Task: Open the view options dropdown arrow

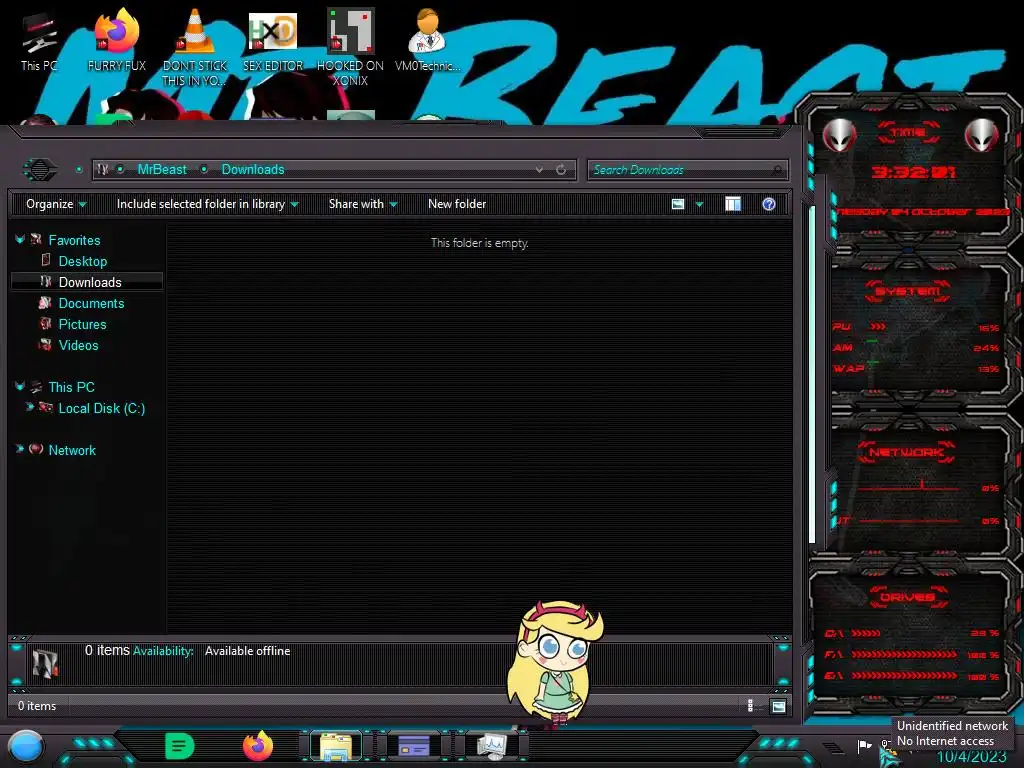Action: pyautogui.click(x=699, y=204)
